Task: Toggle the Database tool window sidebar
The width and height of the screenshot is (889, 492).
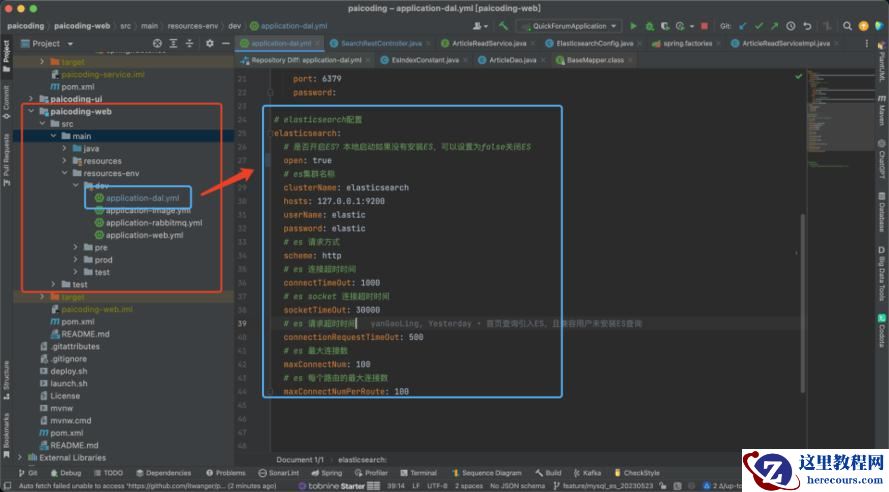Action: coord(882,213)
